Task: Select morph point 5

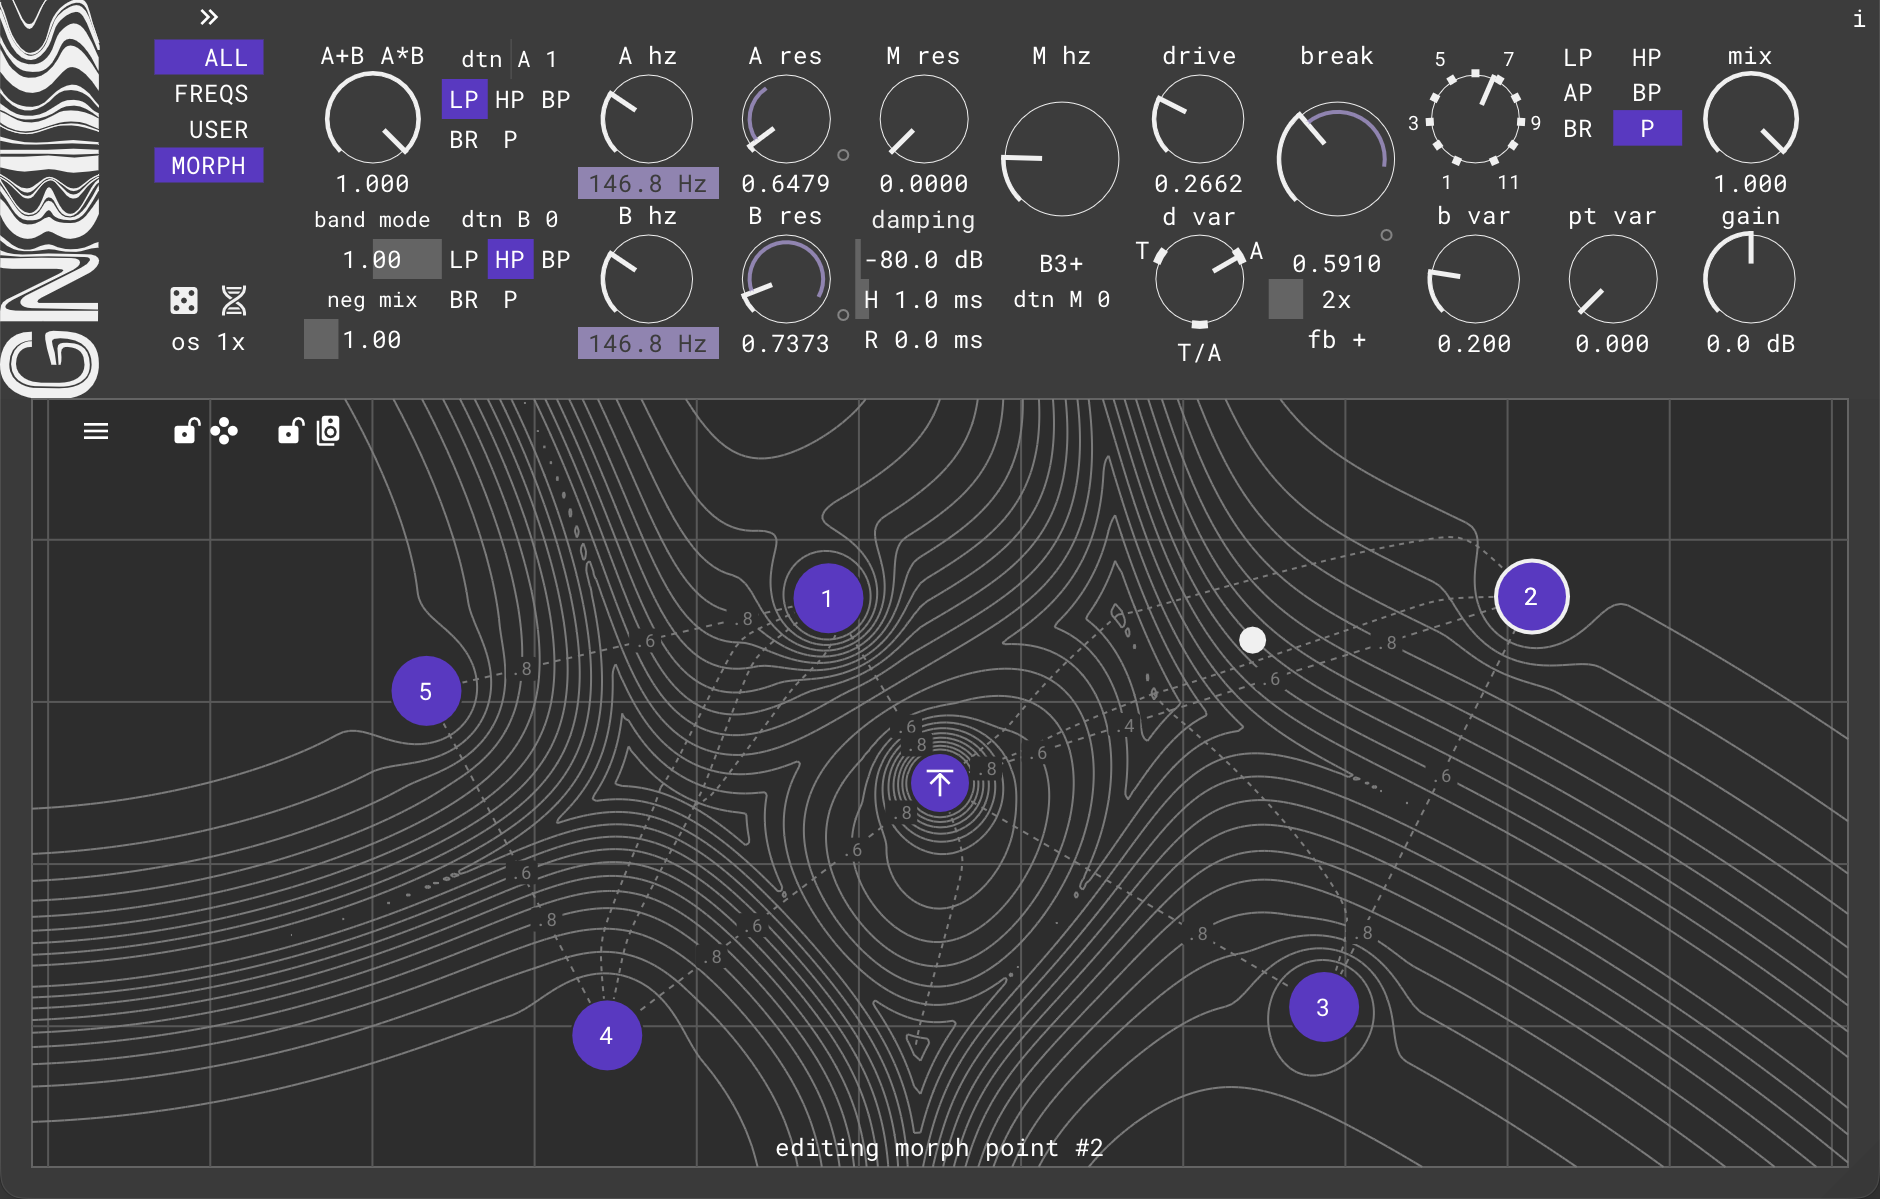Action: [x=426, y=691]
